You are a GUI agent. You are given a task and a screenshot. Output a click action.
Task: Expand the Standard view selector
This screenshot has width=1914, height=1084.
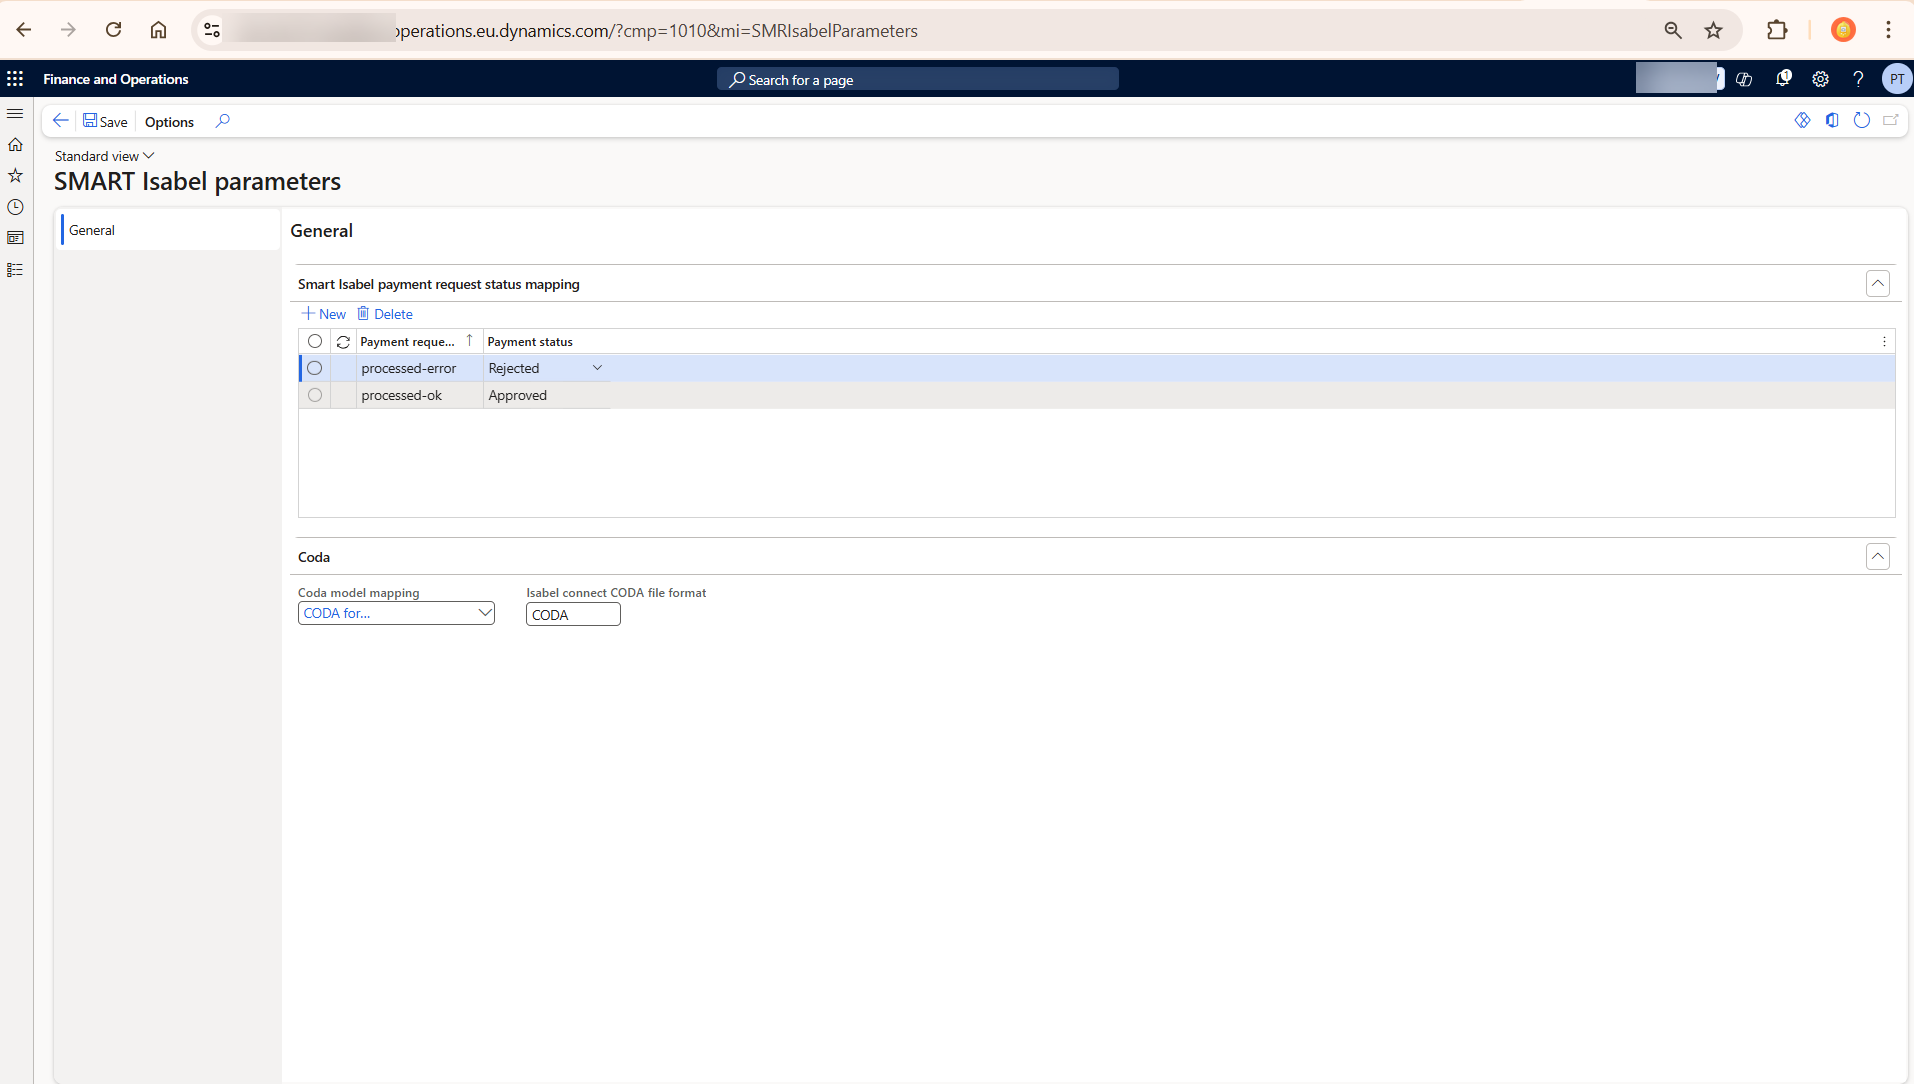105,156
